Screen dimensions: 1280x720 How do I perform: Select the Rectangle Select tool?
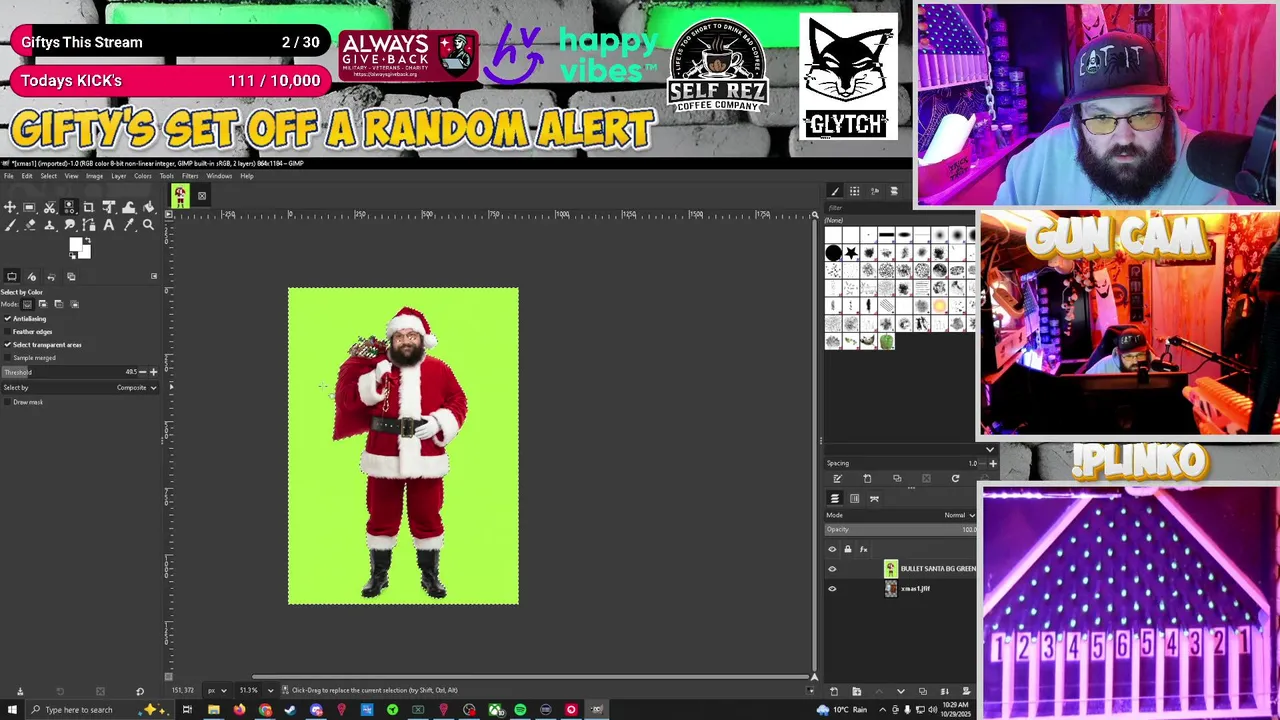(x=29, y=207)
